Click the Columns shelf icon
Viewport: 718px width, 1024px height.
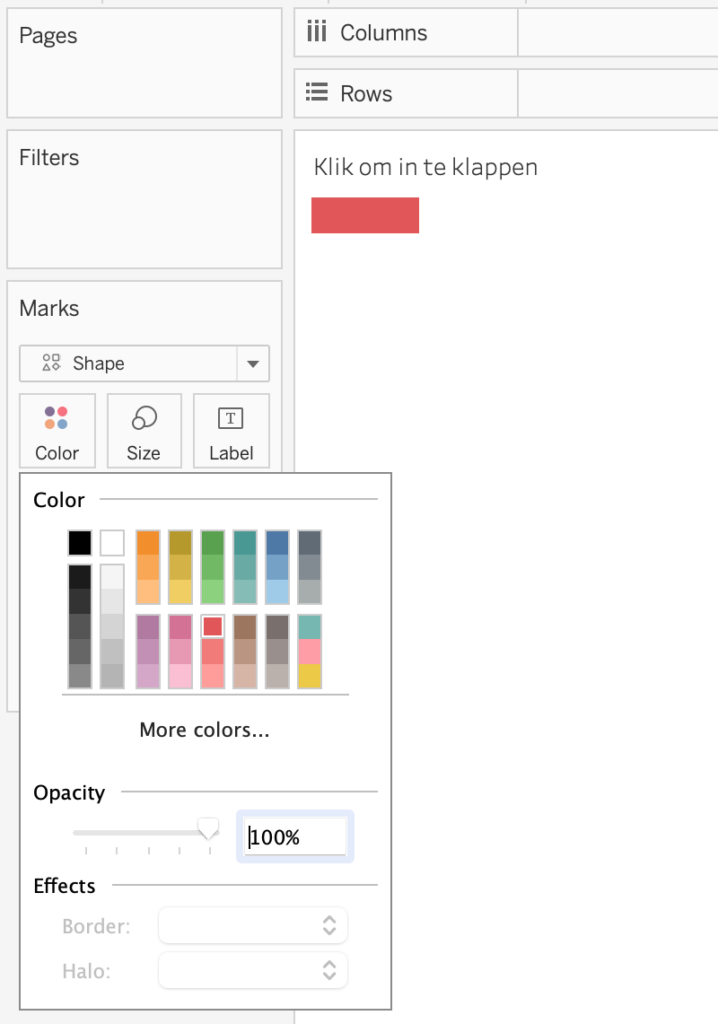(x=317, y=32)
